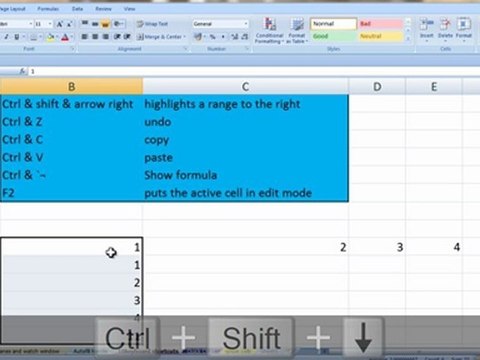Screen dimensions: 480x360
Task: Open the Formulas ribbon tab
Action: tap(48, 9)
